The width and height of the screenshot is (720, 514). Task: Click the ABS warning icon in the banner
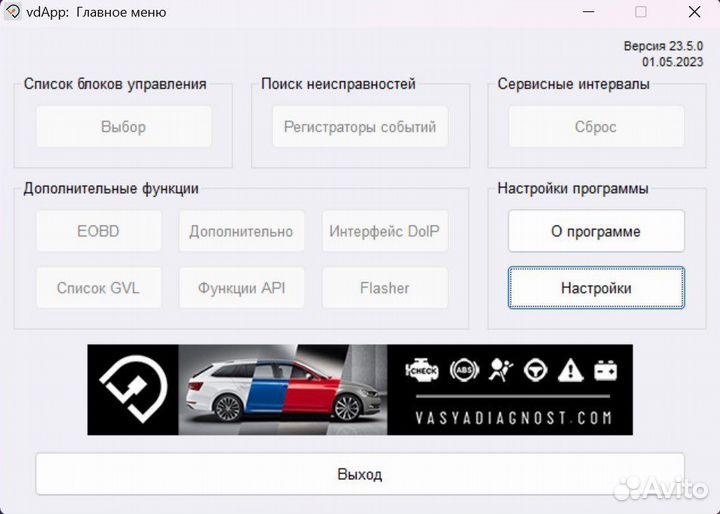[x=465, y=370]
